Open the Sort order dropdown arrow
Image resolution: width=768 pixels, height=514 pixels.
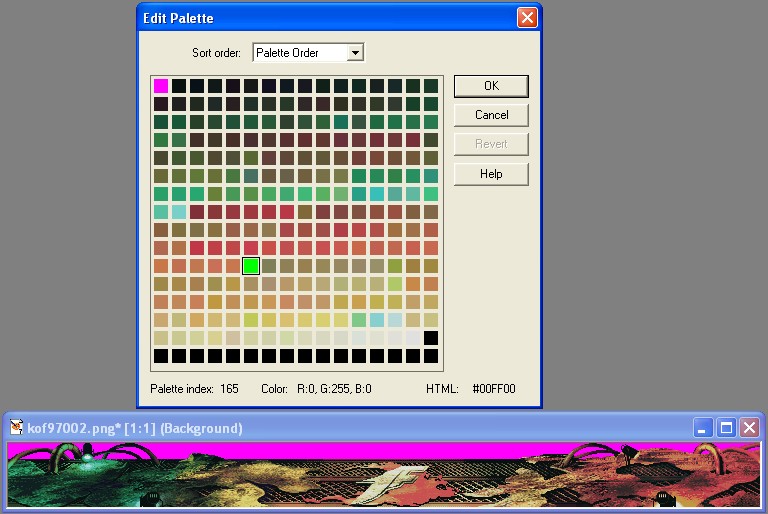(x=356, y=52)
